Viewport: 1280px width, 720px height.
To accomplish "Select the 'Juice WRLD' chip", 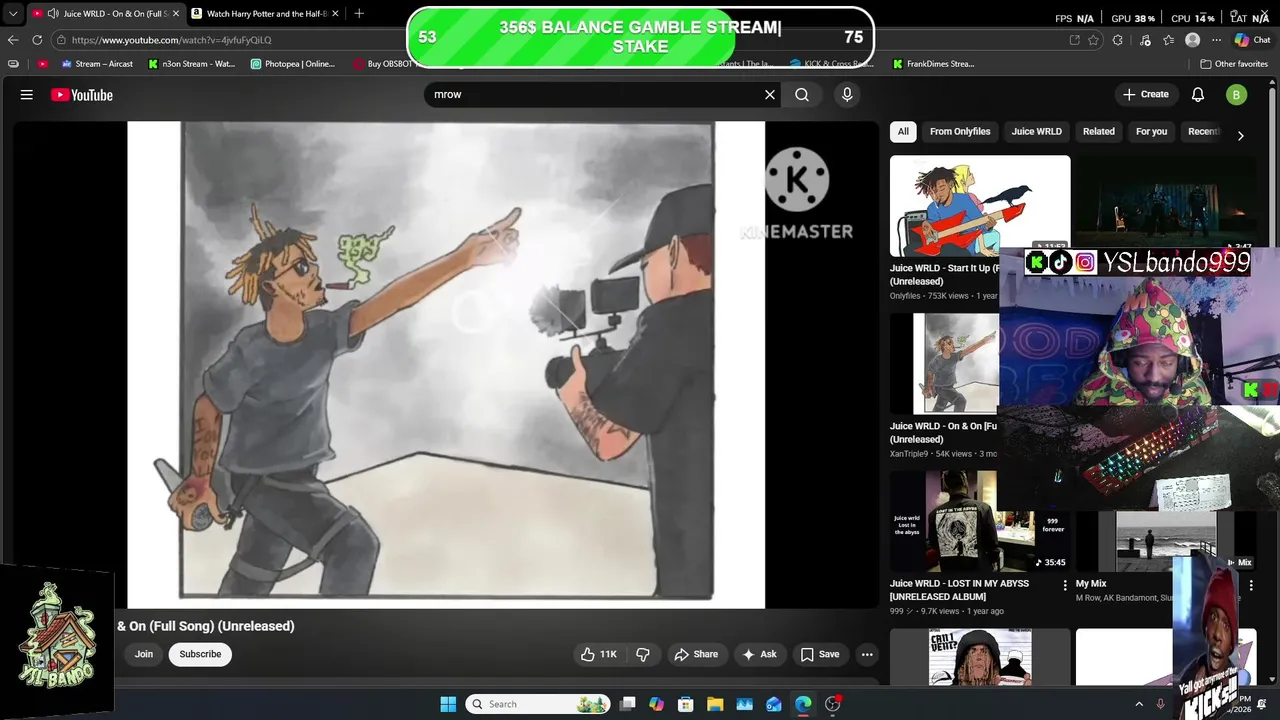I will (1036, 132).
